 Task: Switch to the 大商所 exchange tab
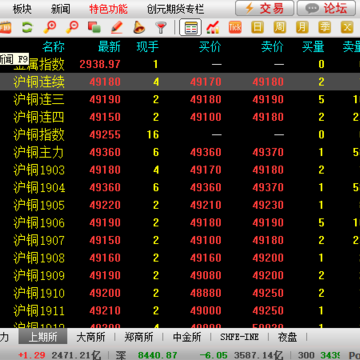coord(91,337)
